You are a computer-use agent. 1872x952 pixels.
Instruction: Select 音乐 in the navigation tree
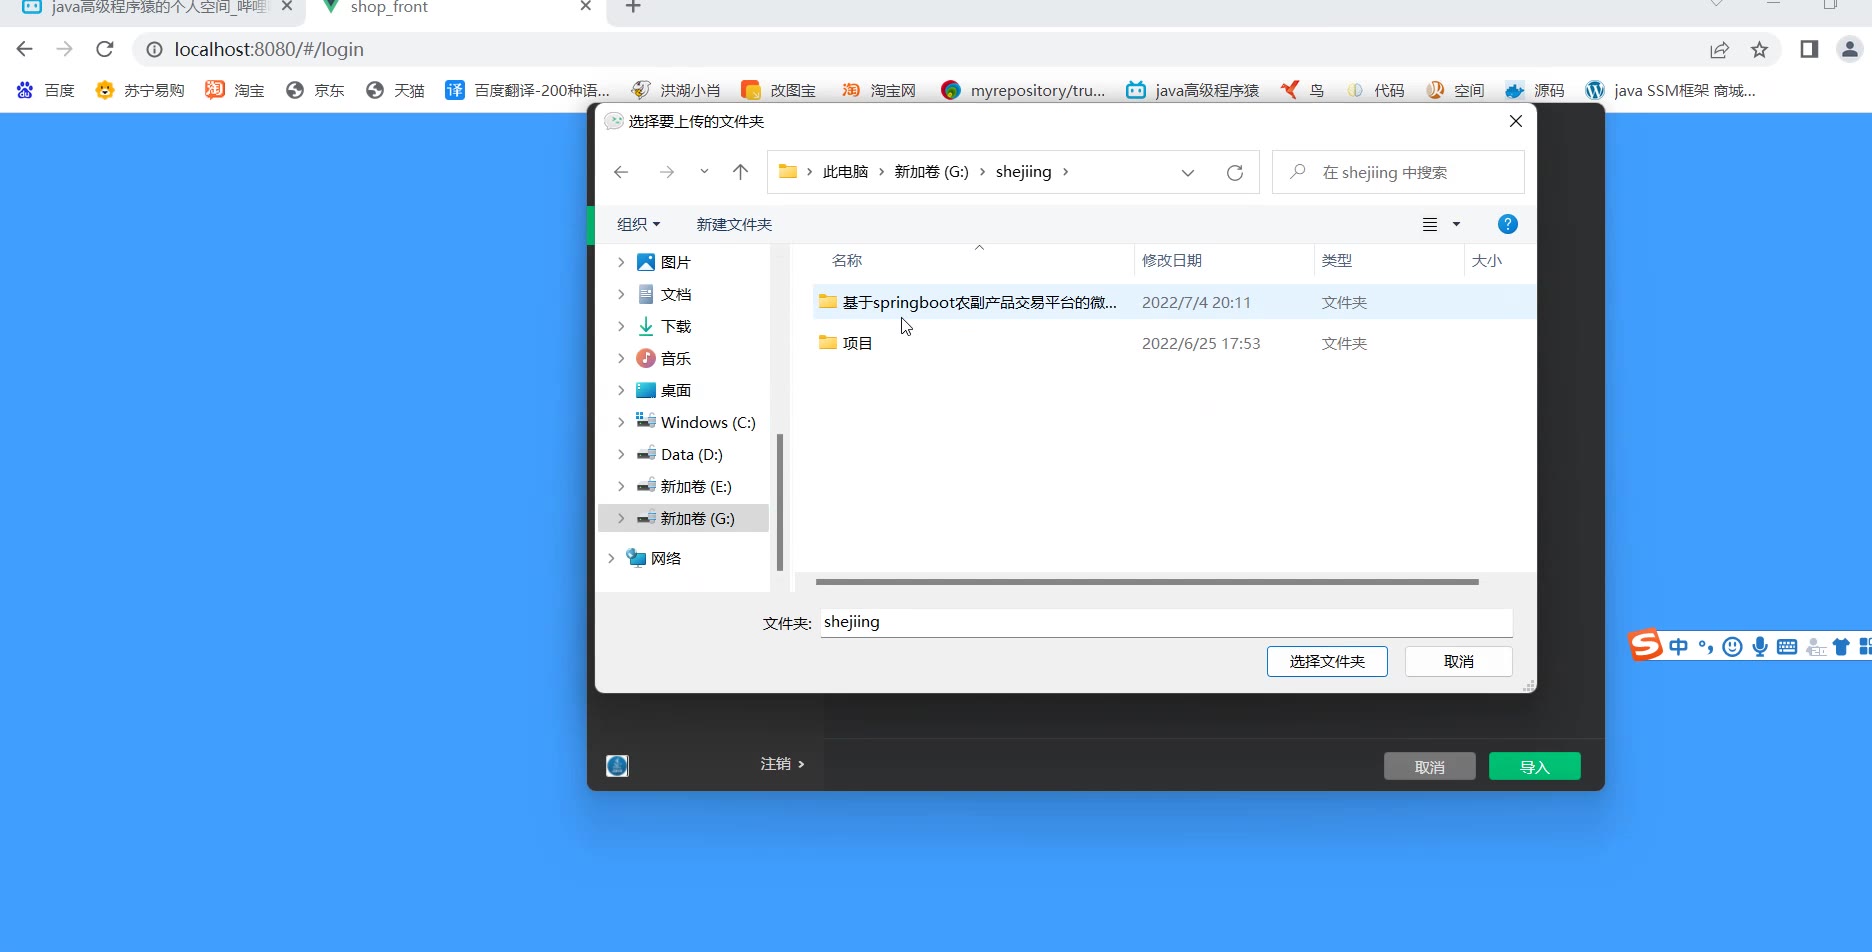[676, 358]
